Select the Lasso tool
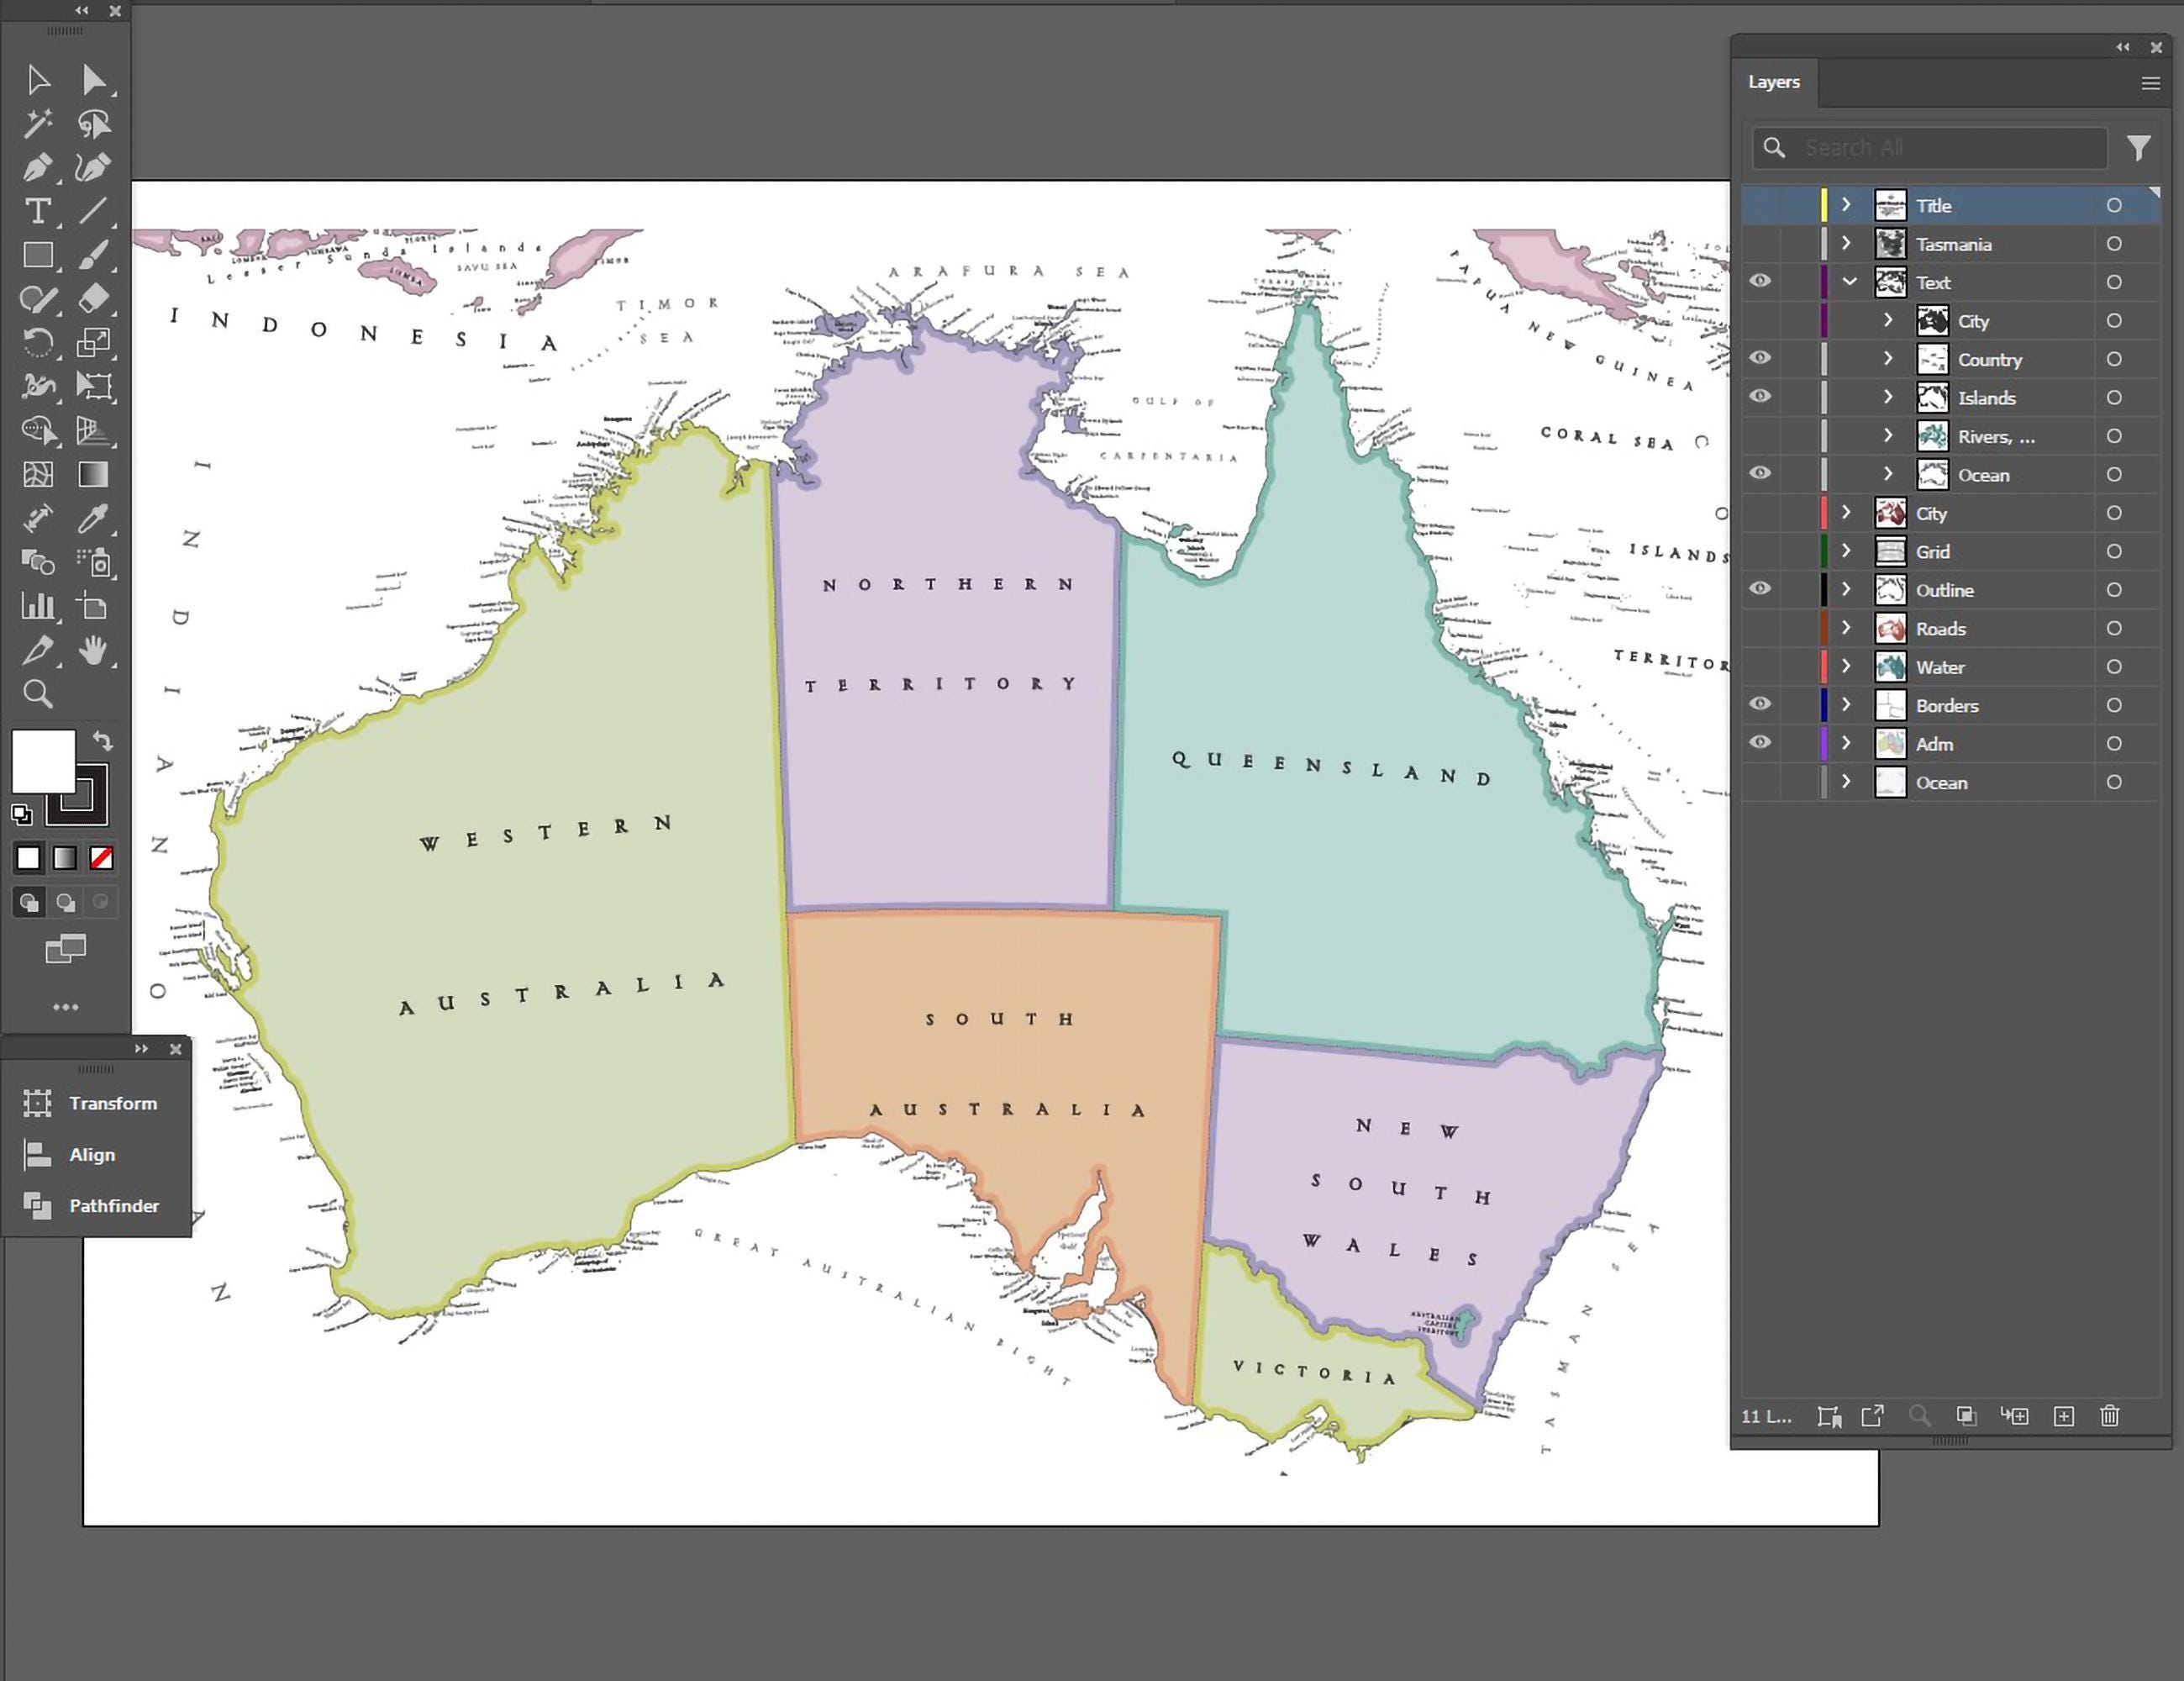Image resolution: width=2184 pixels, height=1681 pixels. pyautogui.click(x=94, y=123)
